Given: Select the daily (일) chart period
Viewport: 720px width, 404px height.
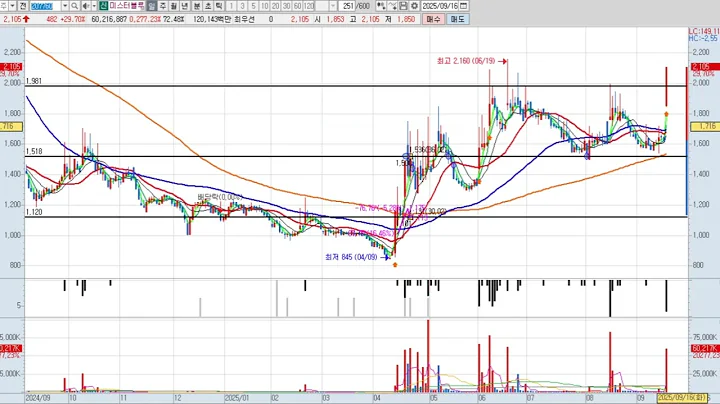Looking at the screenshot, I should point(152,6).
